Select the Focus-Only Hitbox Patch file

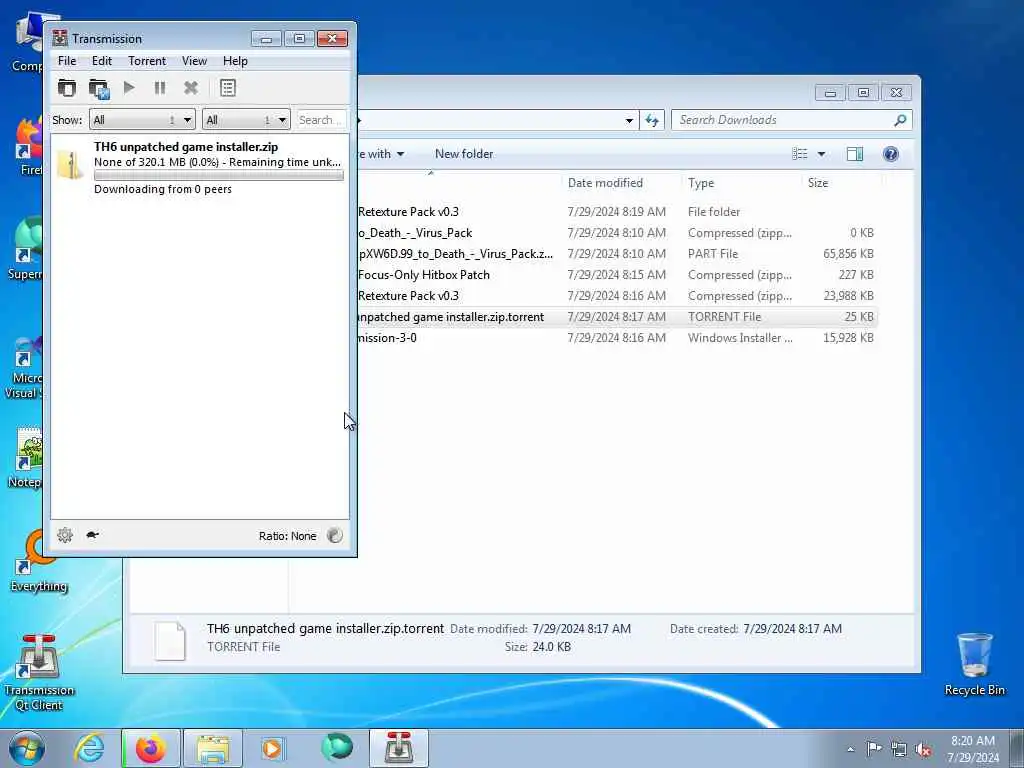616,275
